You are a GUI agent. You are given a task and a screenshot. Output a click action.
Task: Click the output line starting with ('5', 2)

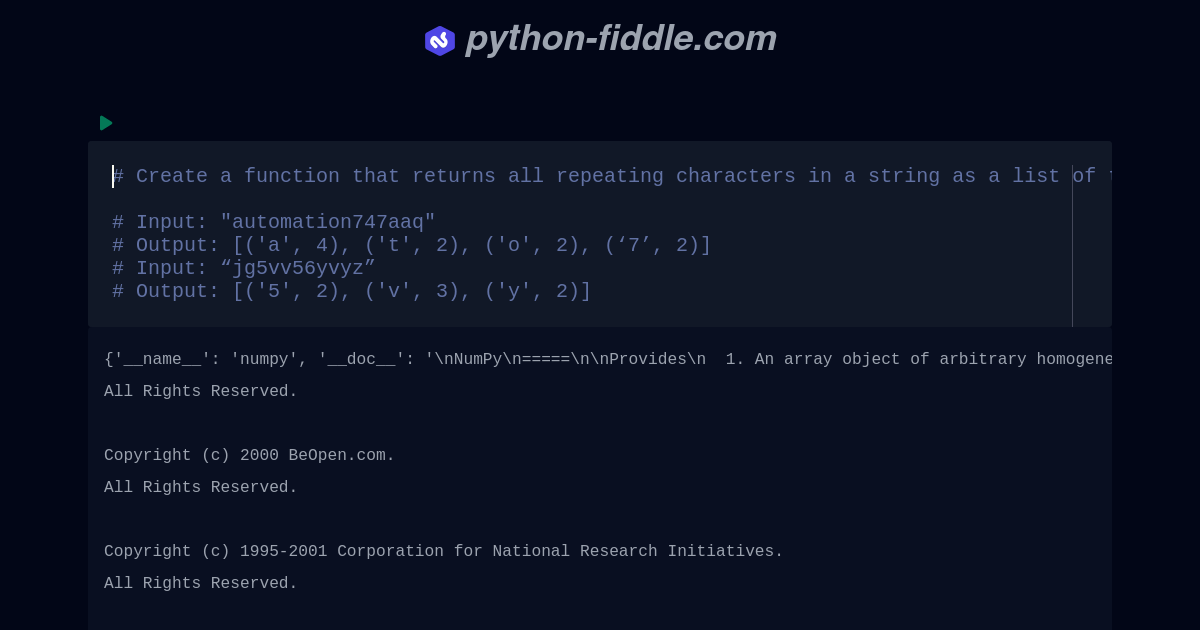(352, 291)
